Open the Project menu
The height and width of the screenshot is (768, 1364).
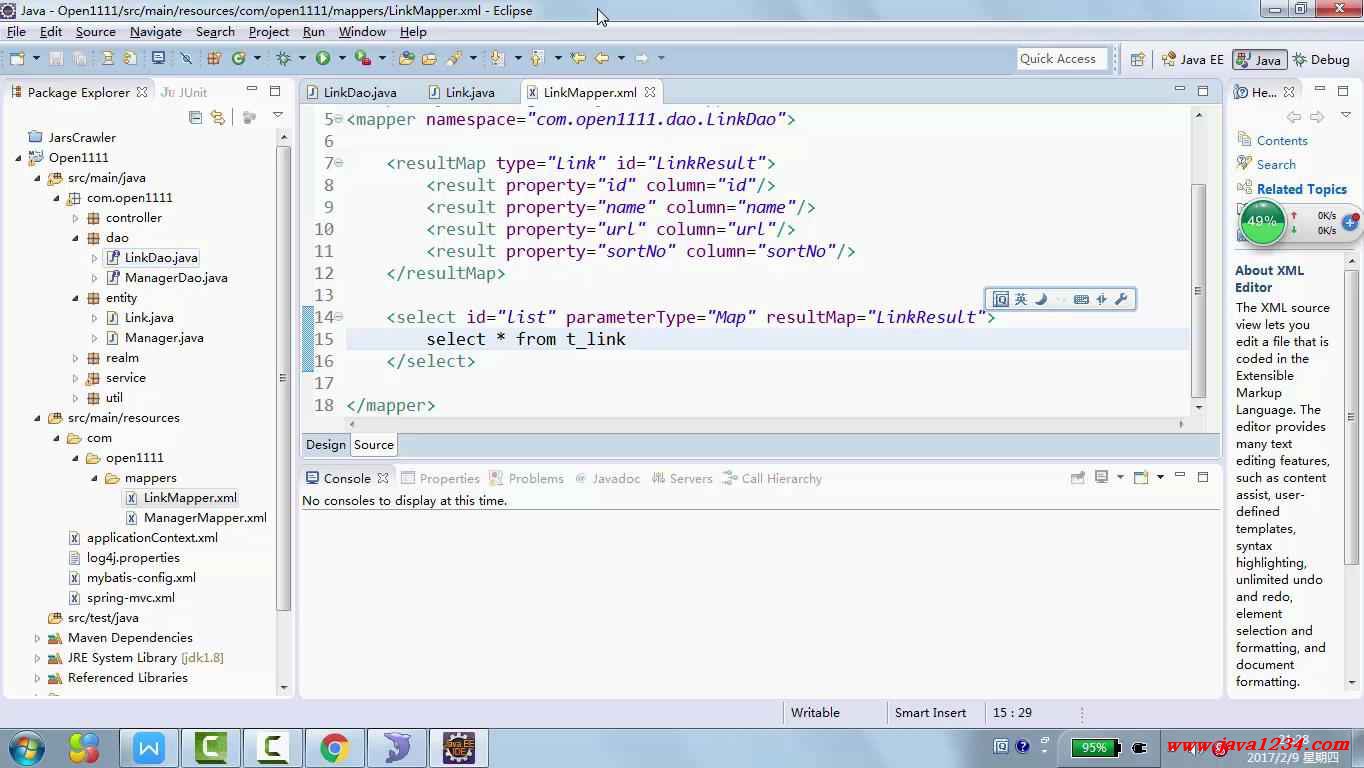point(269,32)
